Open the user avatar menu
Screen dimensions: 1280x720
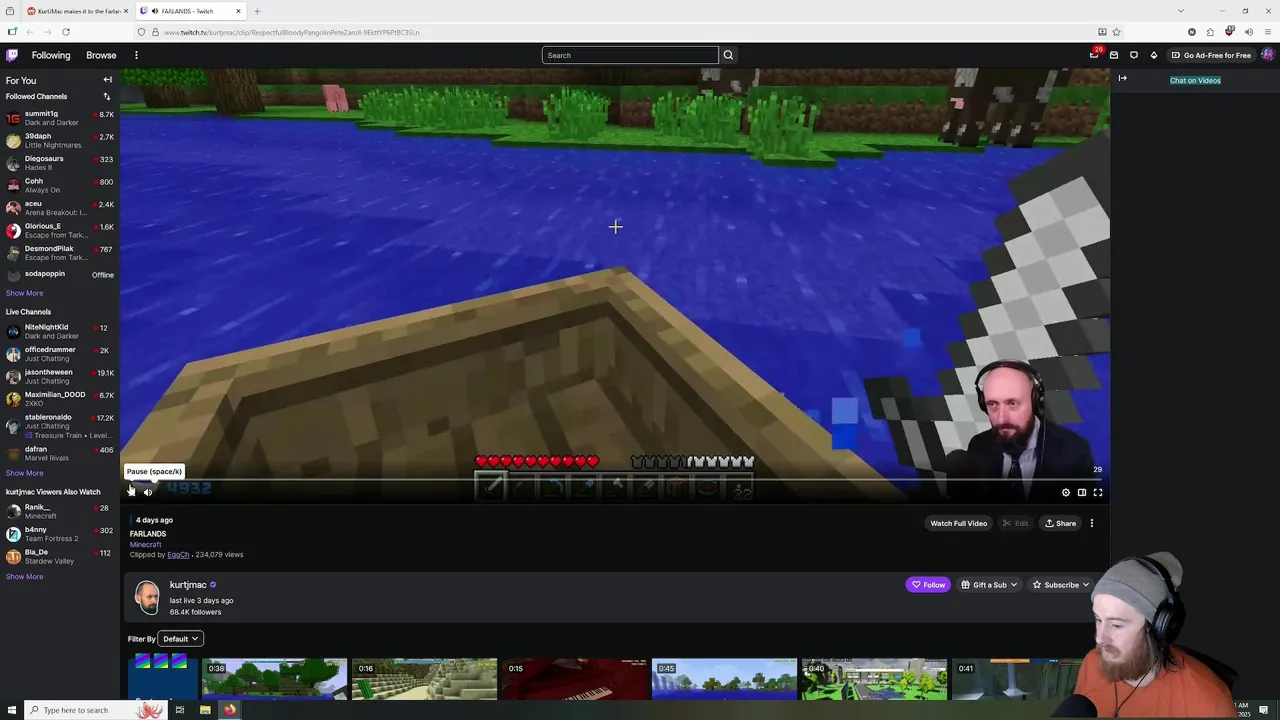coord(1268,55)
